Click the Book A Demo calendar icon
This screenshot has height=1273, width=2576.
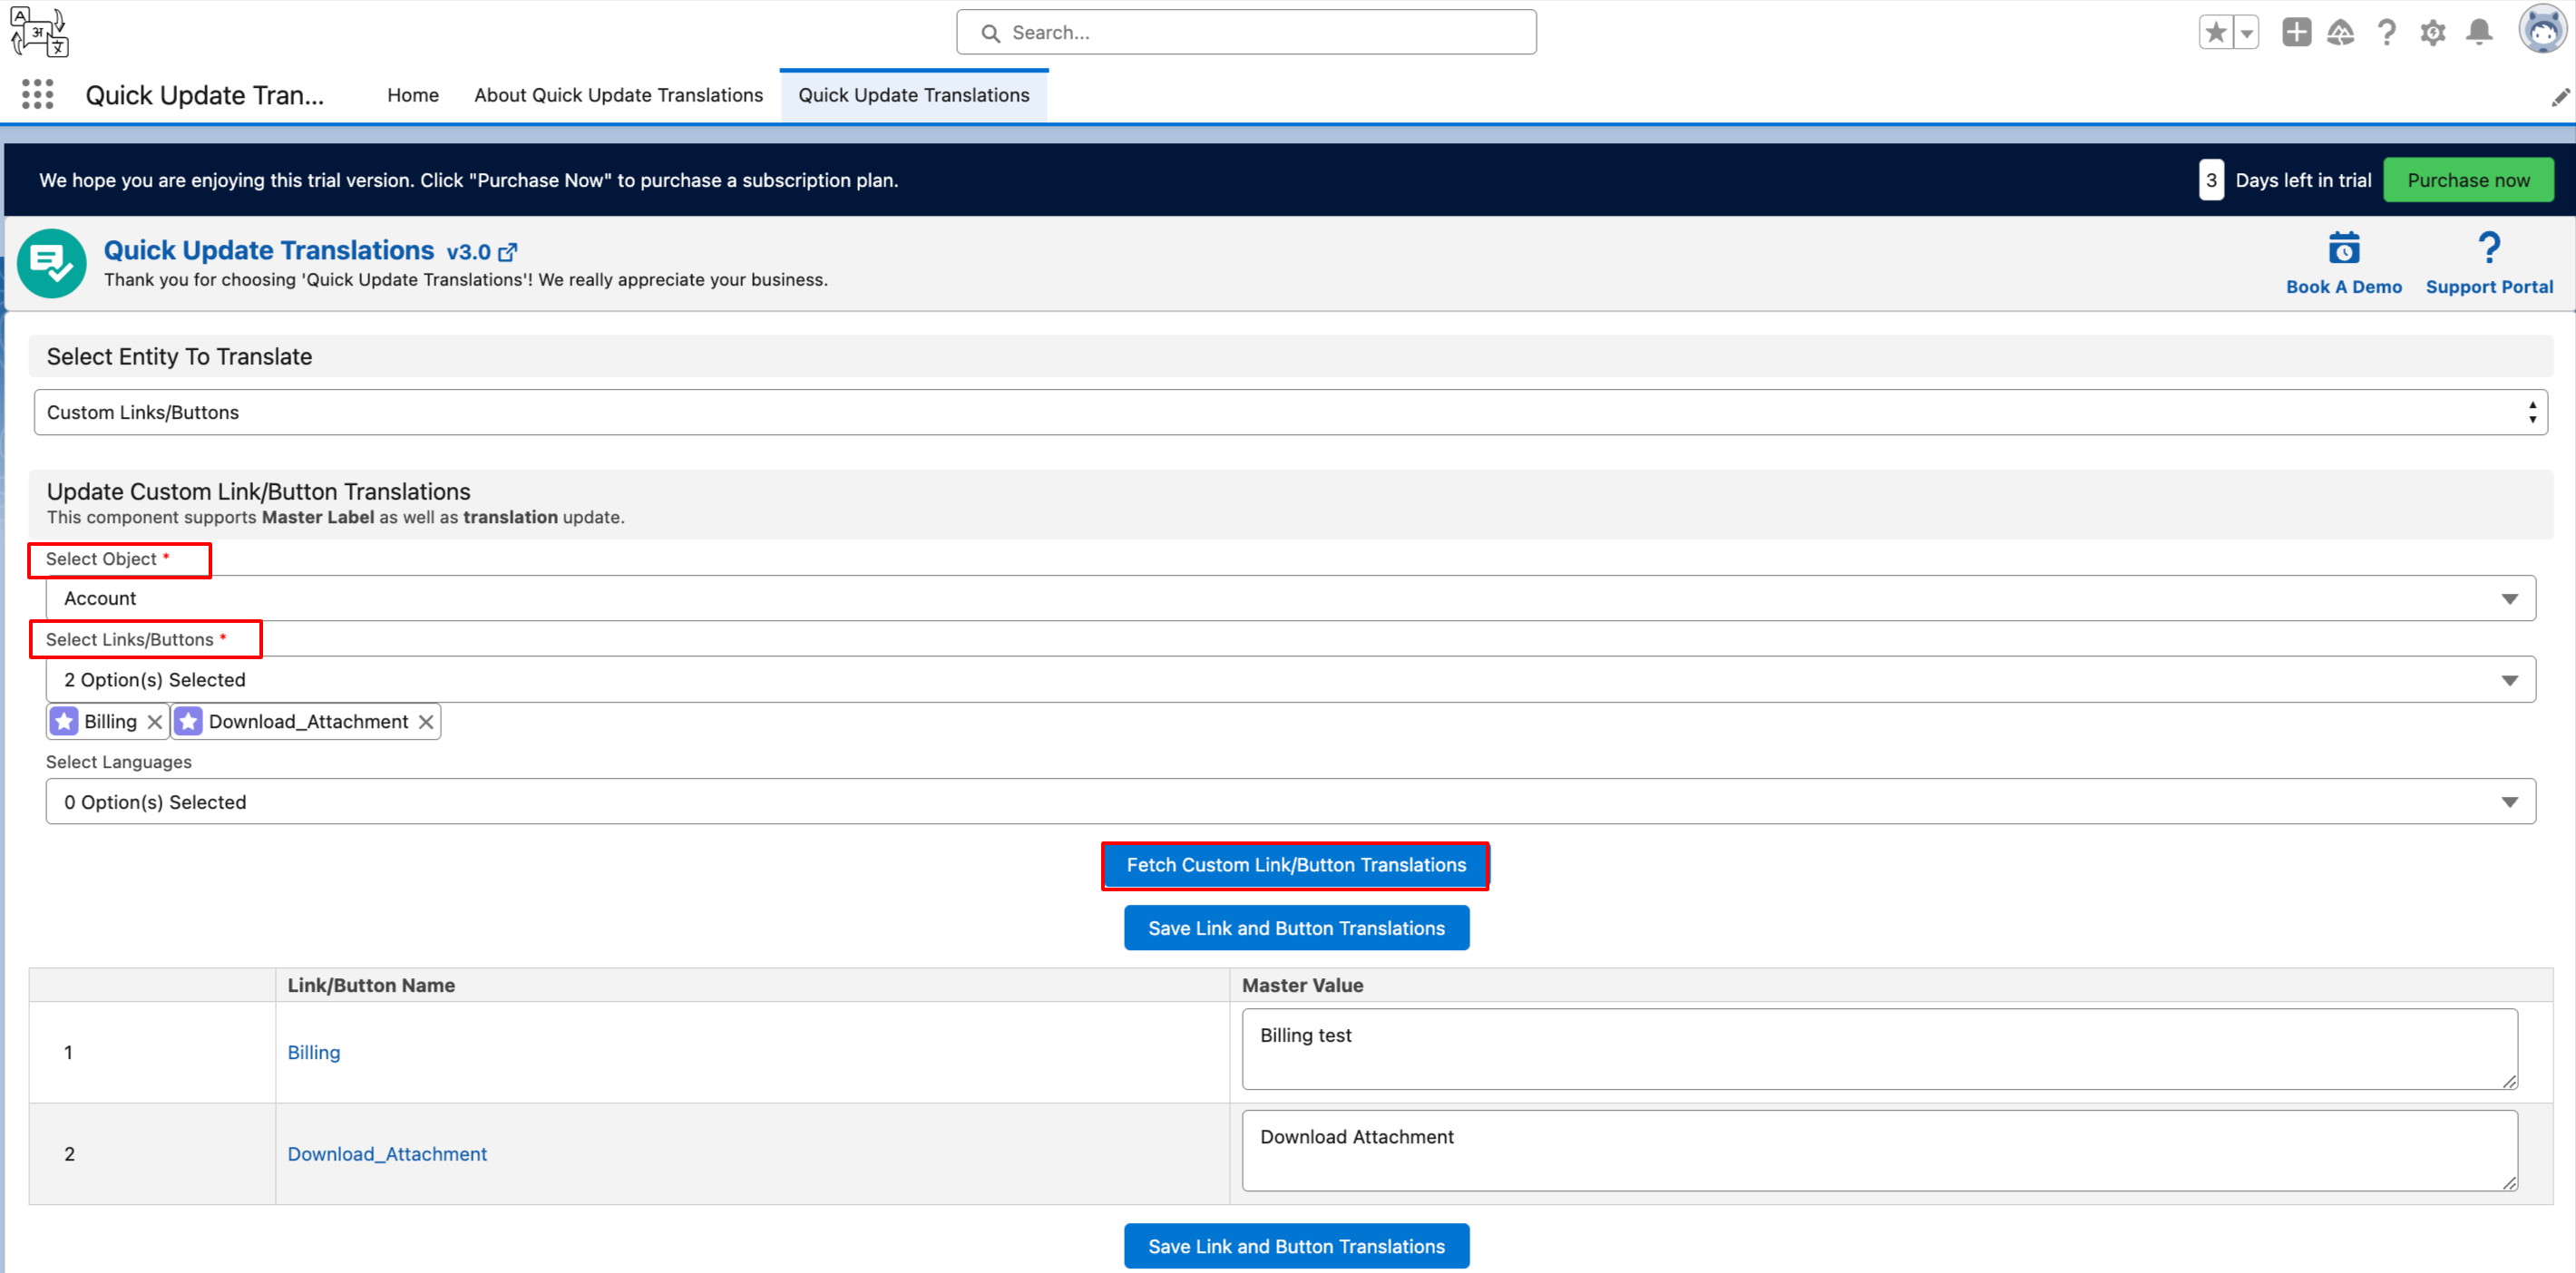pos(2343,249)
